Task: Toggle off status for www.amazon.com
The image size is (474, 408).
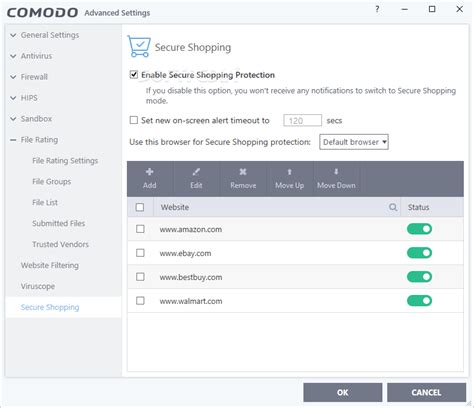Action: pyautogui.click(x=419, y=229)
